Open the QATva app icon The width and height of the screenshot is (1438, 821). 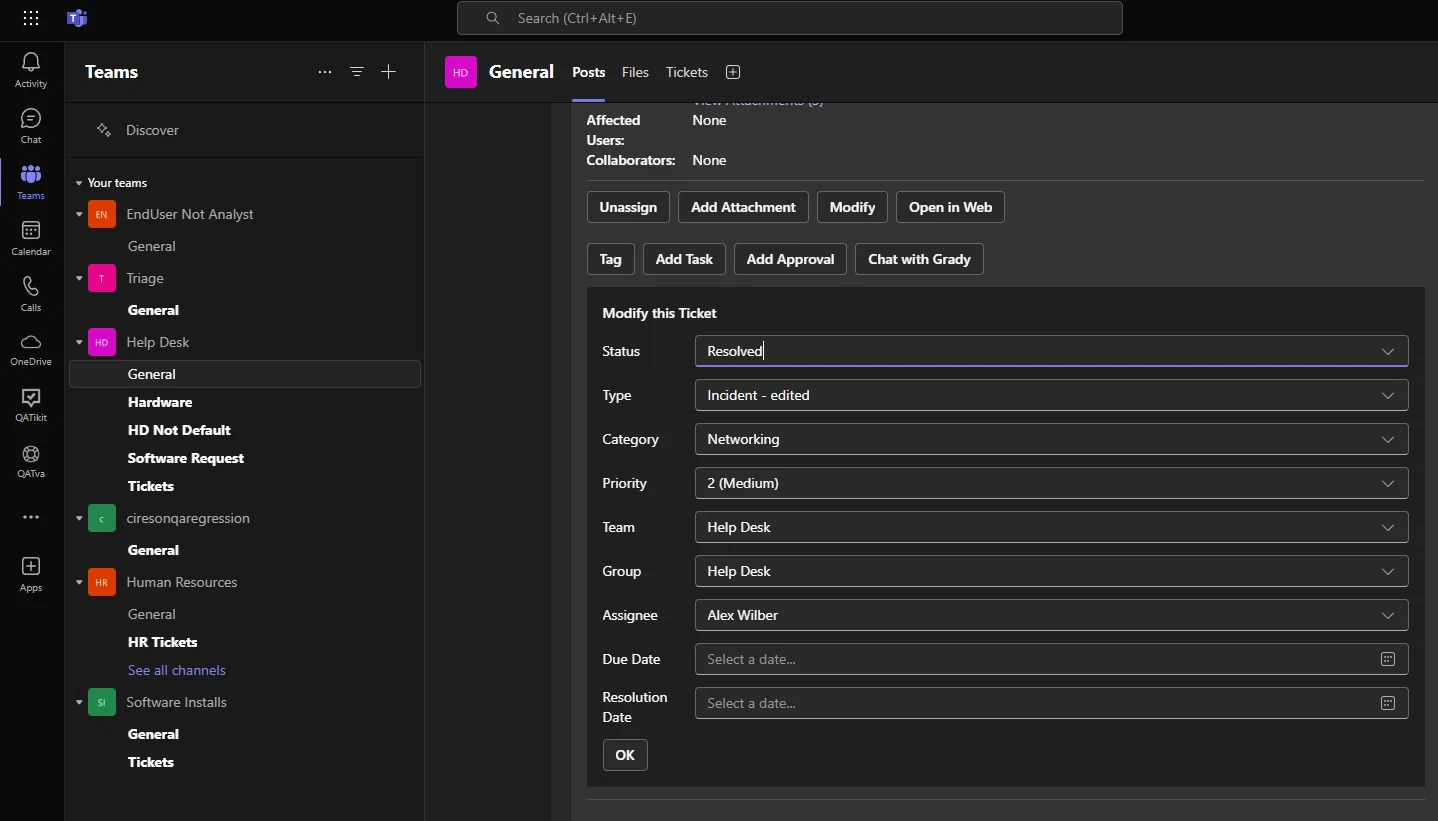[31, 462]
